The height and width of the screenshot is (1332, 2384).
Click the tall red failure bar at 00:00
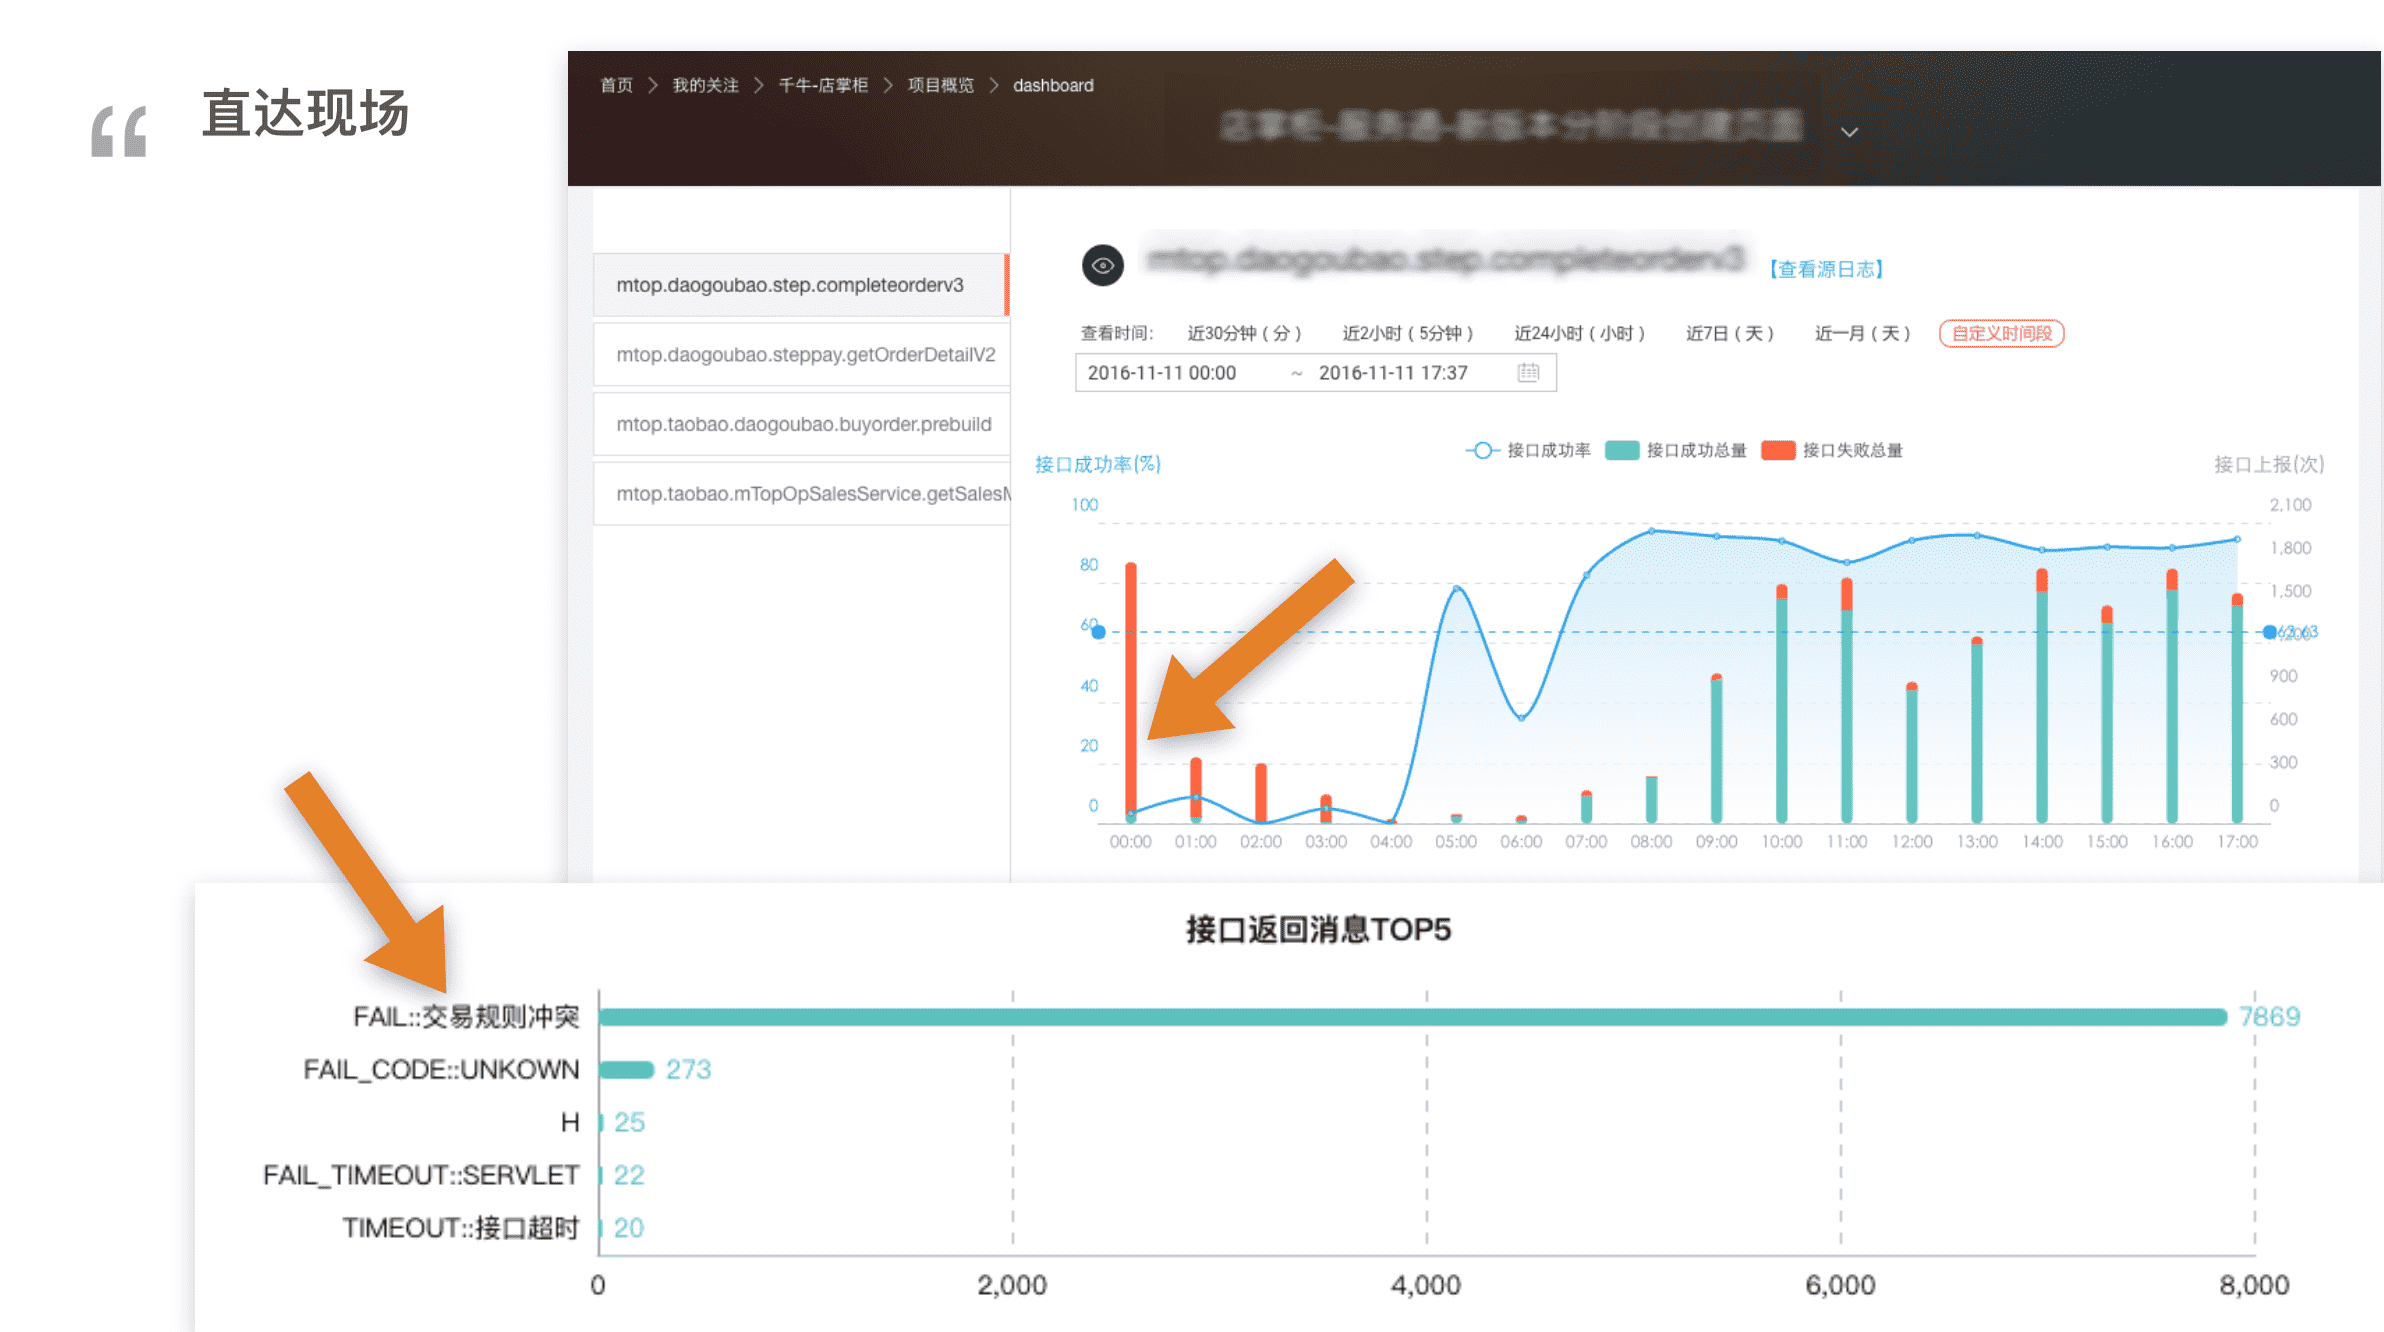tap(1131, 691)
